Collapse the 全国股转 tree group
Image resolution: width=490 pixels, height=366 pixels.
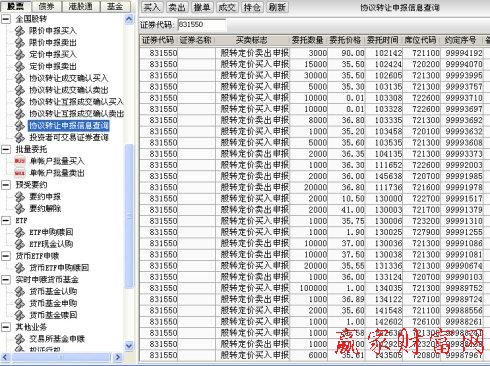point(6,19)
